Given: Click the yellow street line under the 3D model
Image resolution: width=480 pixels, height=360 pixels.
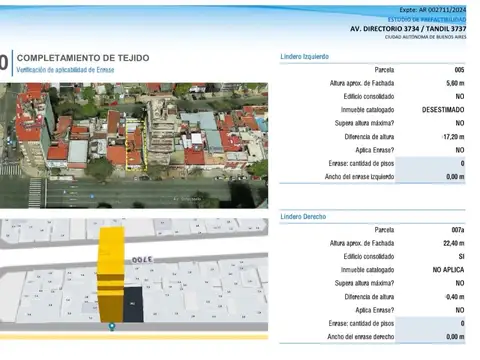Looking at the screenshot, I should pos(134,337).
